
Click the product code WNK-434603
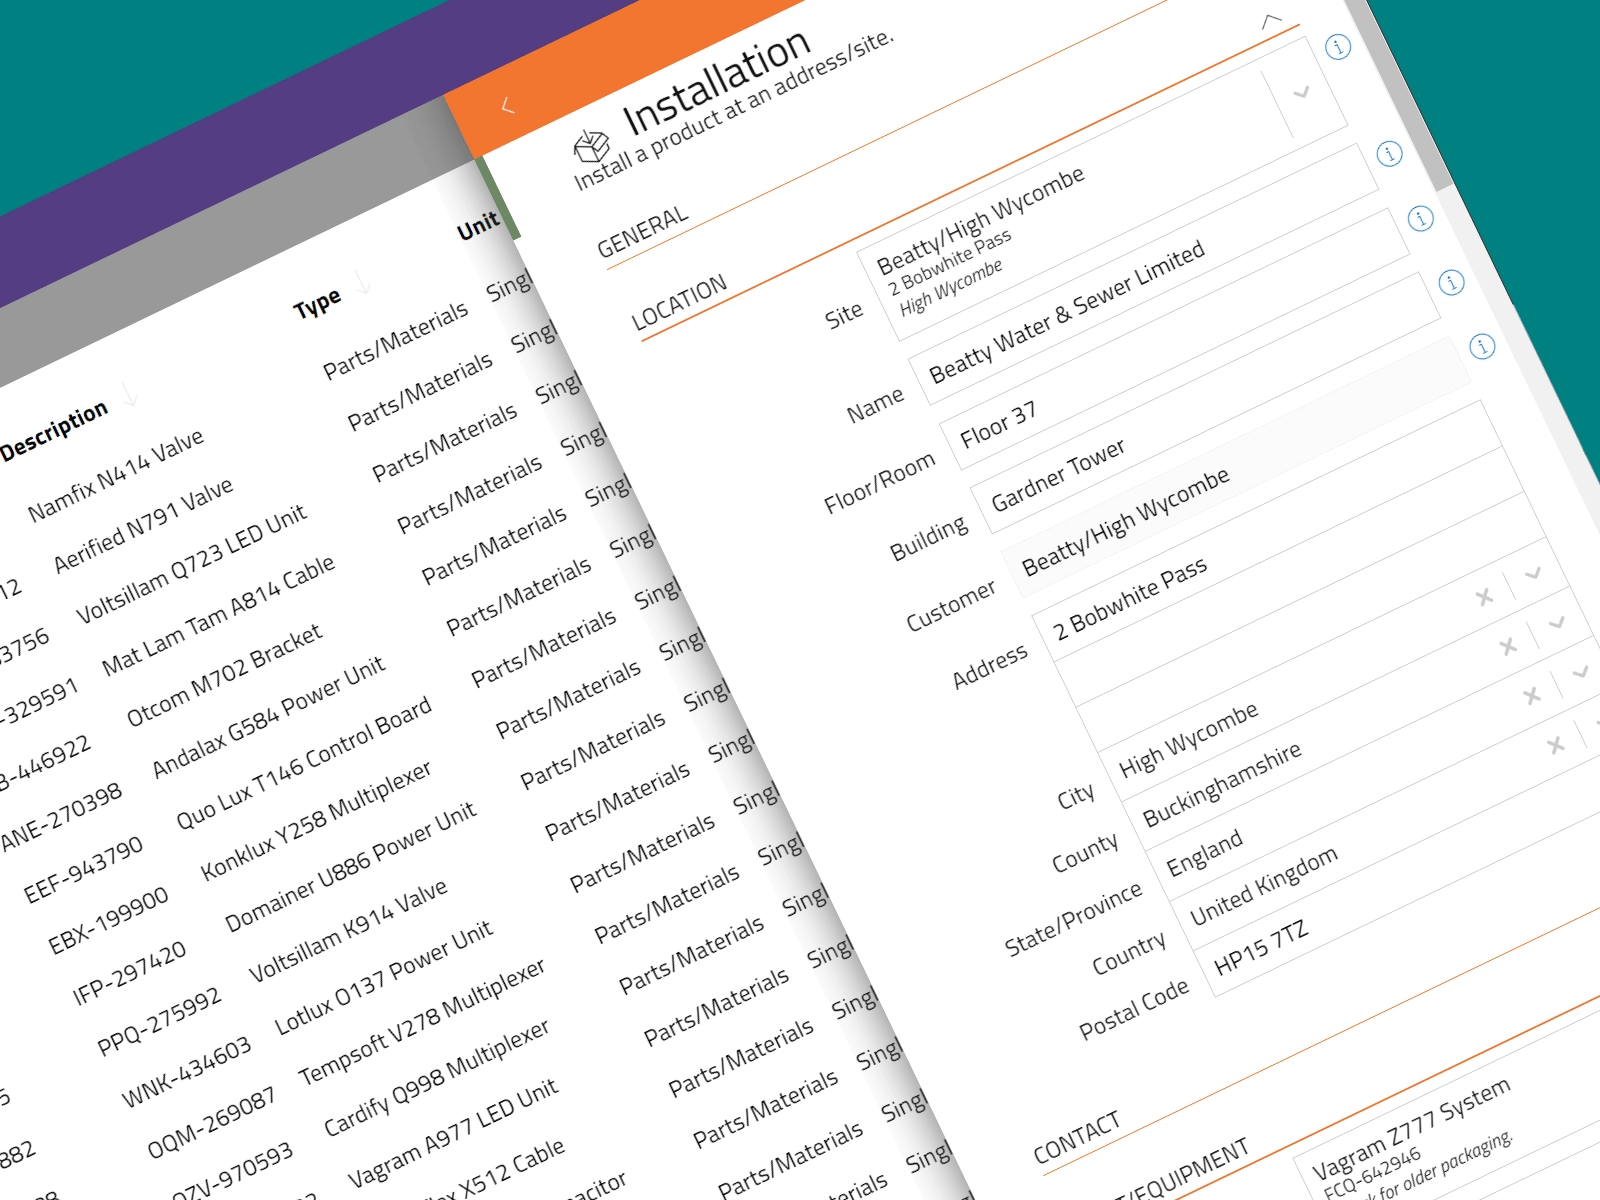[186, 1073]
